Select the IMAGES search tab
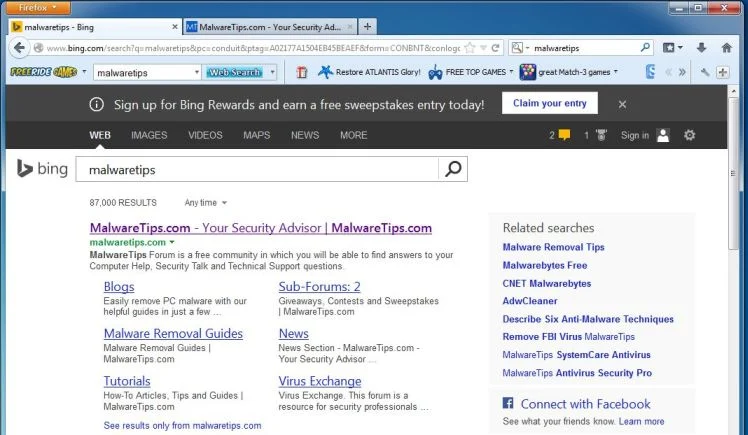The width and height of the screenshot is (748, 435). pyautogui.click(x=149, y=135)
